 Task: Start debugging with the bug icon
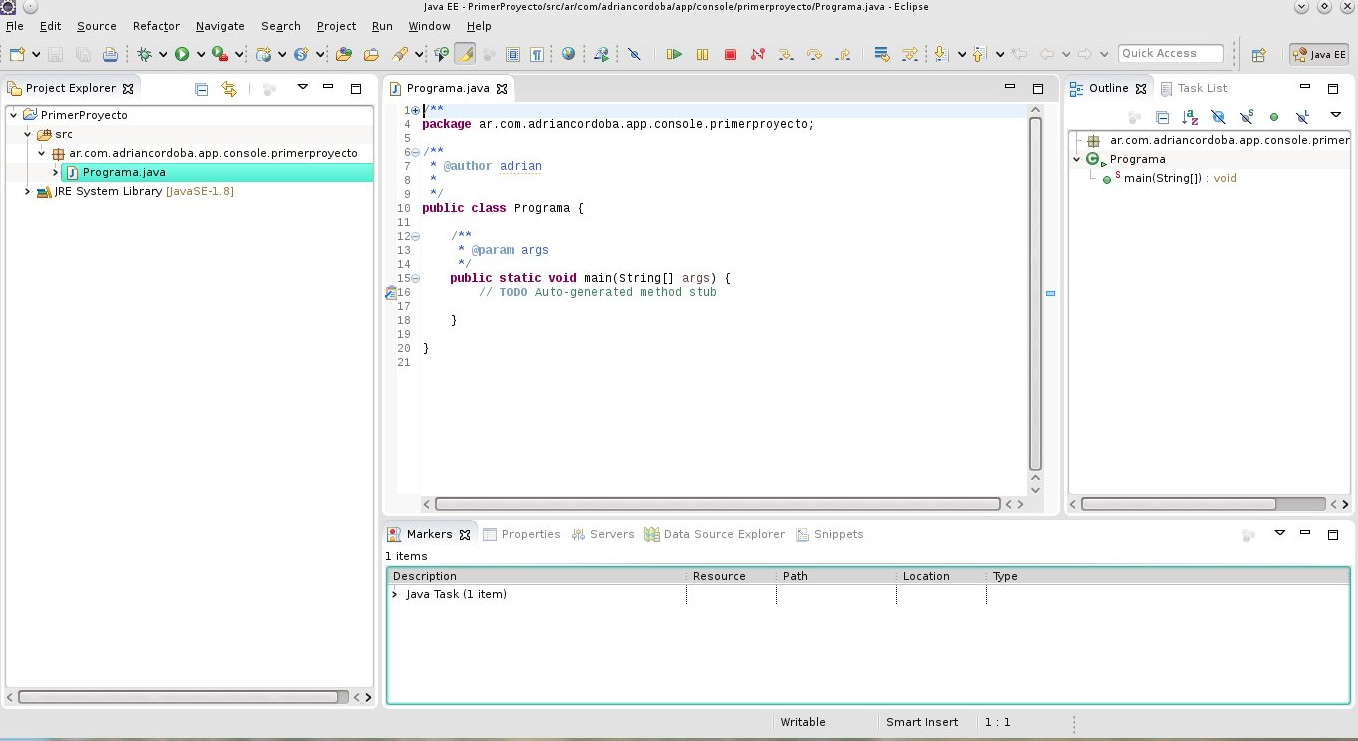[145, 54]
